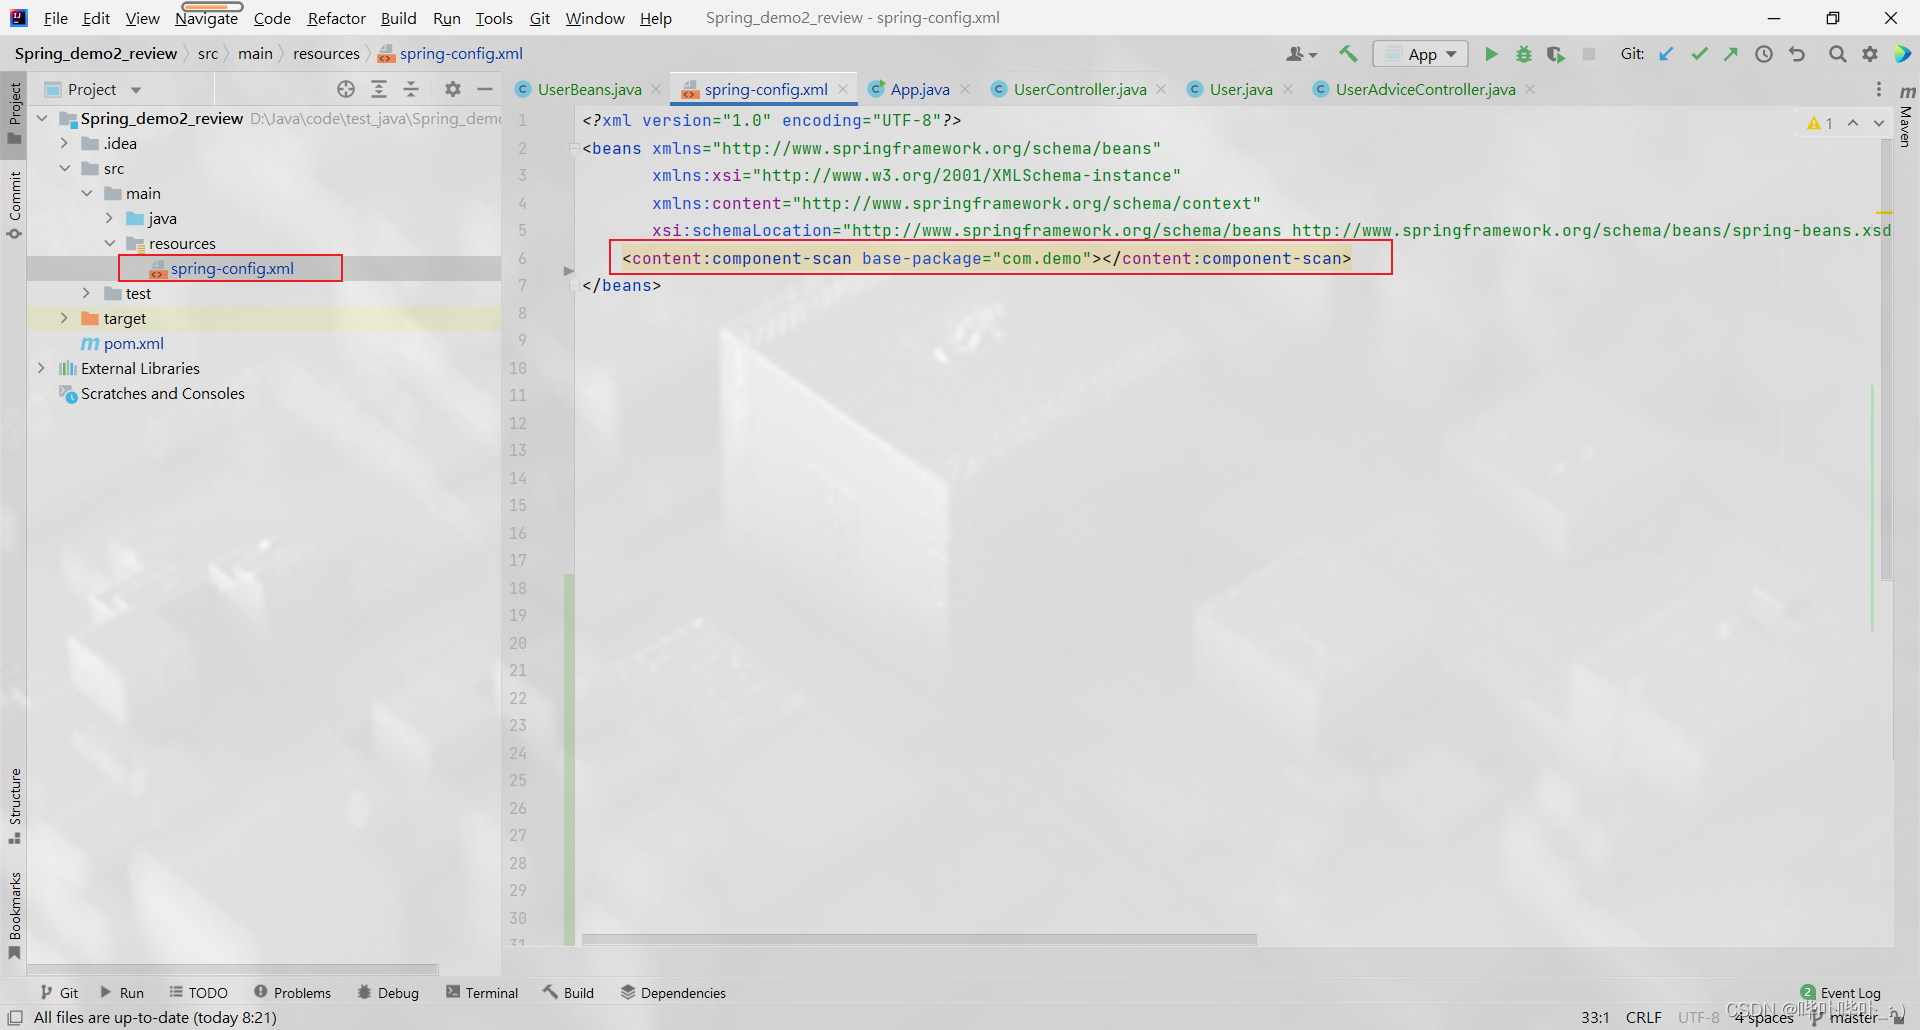Go to next highlighted warning

[1879, 123]
